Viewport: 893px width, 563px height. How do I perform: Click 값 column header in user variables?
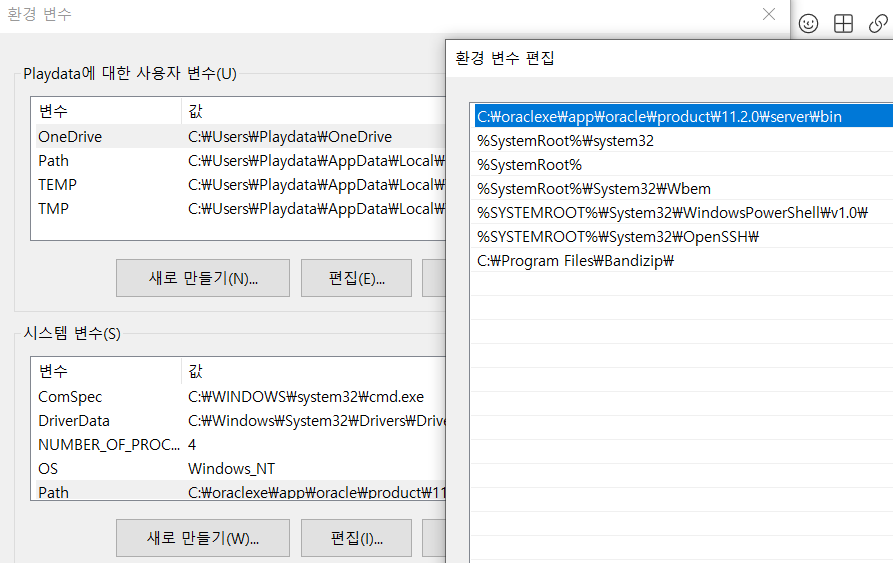[313, 111]
